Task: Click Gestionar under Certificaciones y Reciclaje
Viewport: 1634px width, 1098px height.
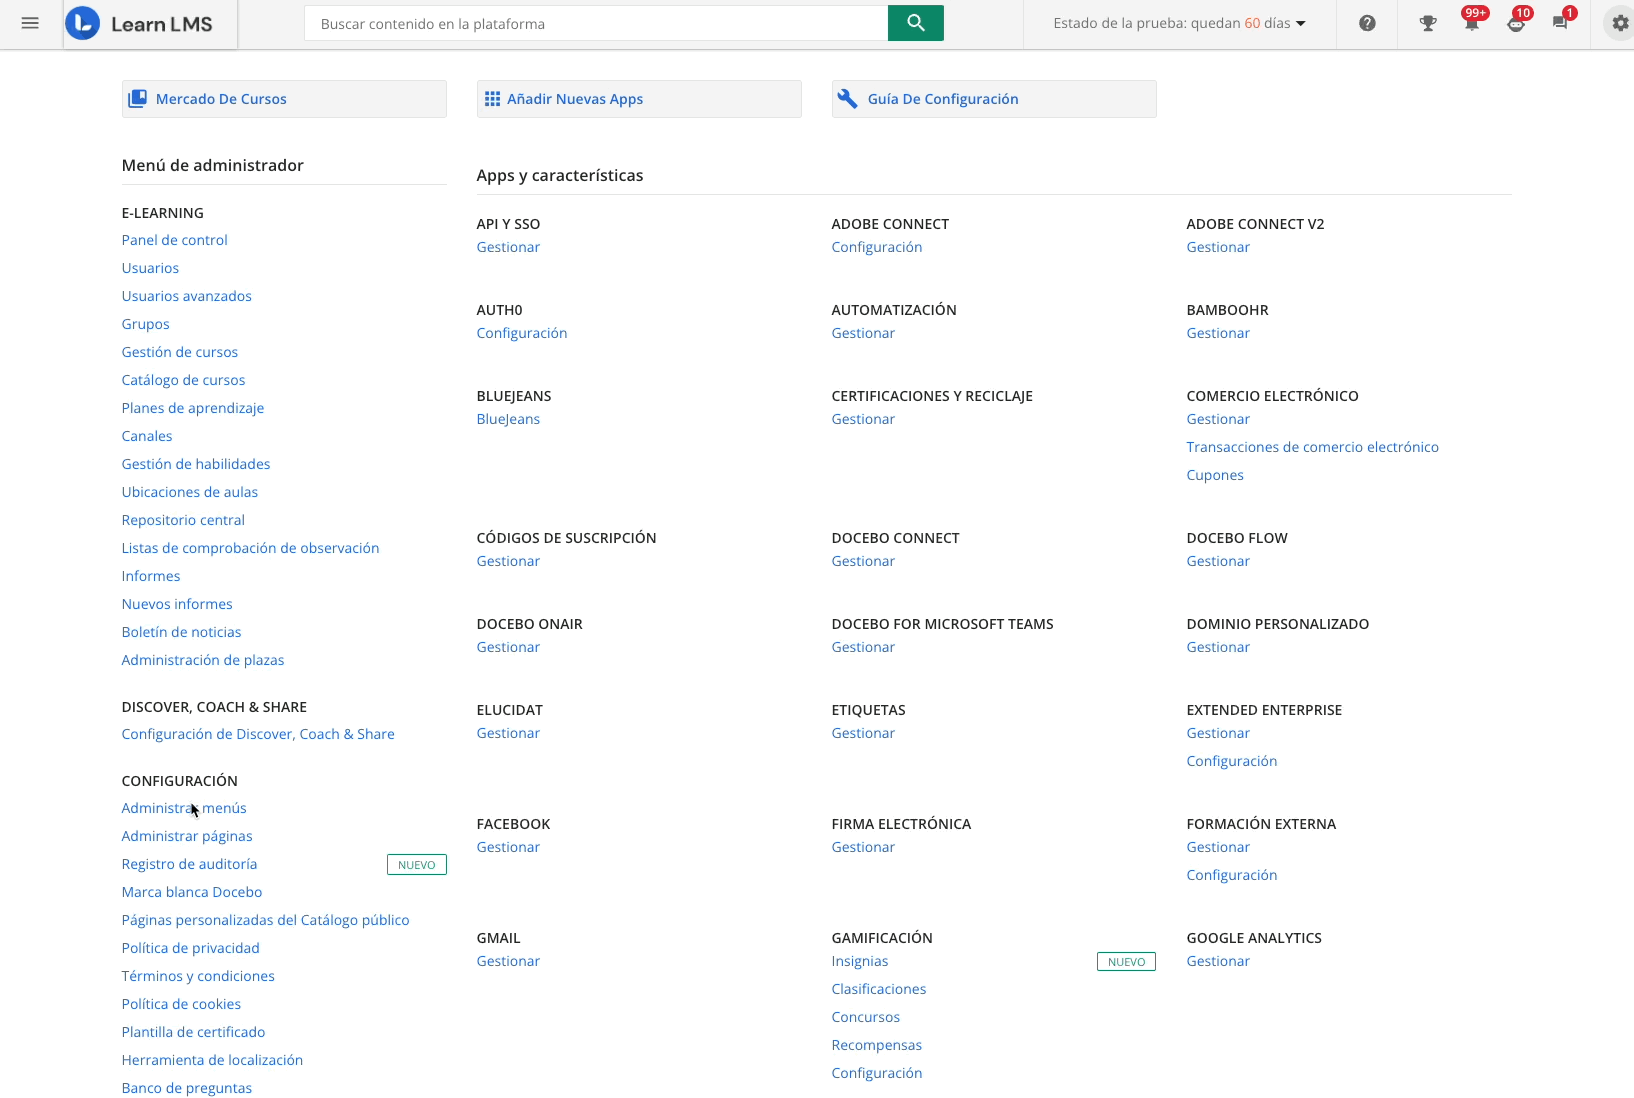Action: pyautogui.click(x=863, y=419)
